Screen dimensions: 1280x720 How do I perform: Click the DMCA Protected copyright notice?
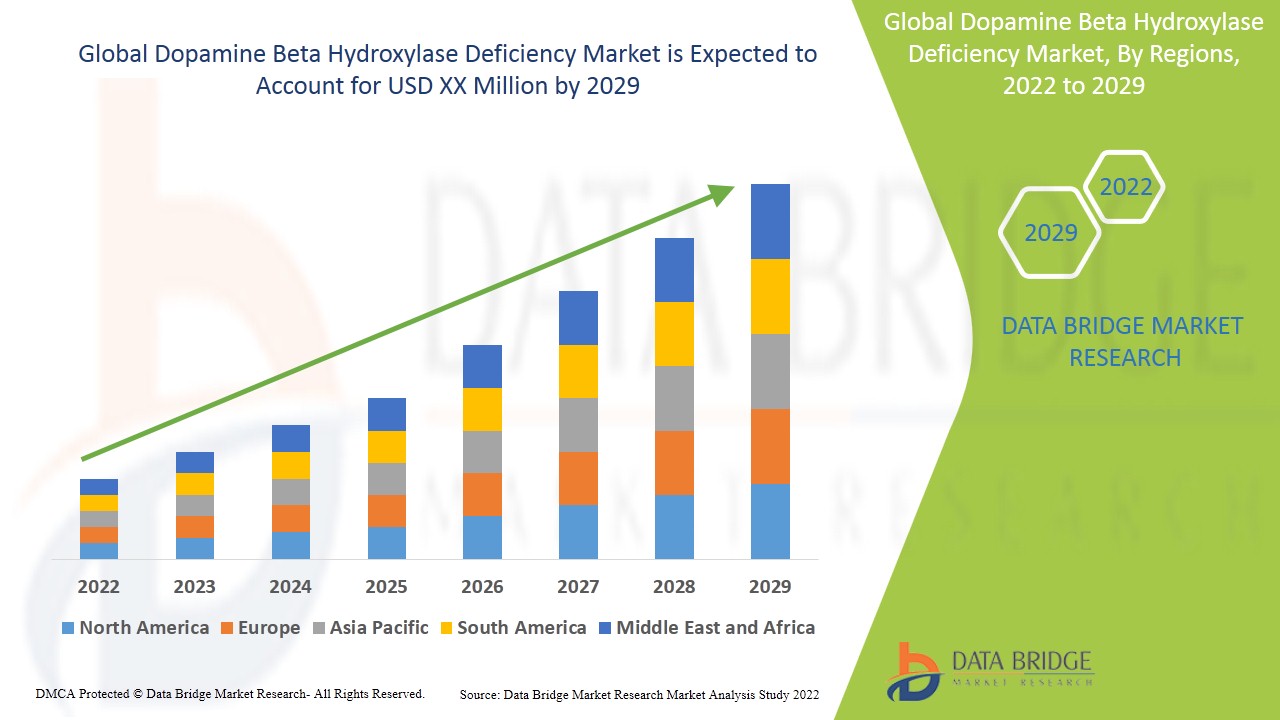tap(230, 693)
